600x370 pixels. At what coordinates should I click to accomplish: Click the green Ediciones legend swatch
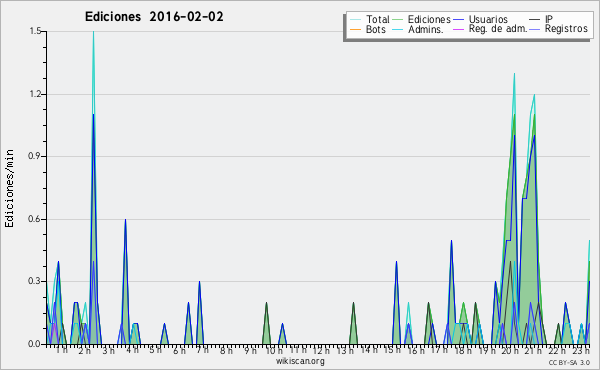click(398, 20)
